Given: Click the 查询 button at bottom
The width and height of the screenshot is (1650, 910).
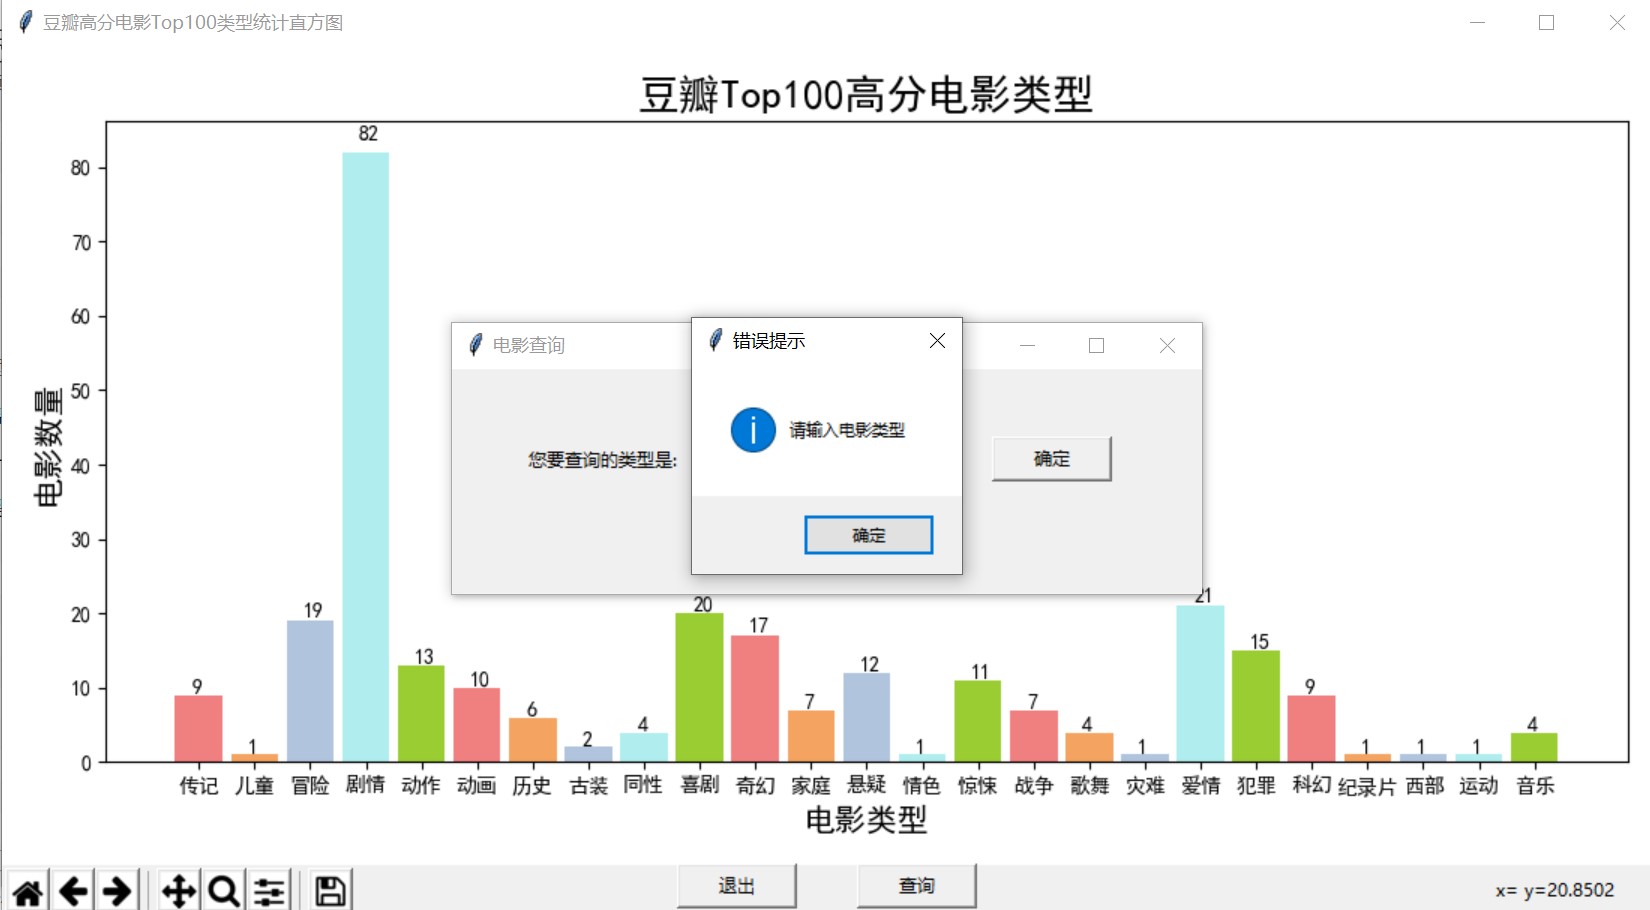Looking at the screenshot, I should tap(916, 886).
